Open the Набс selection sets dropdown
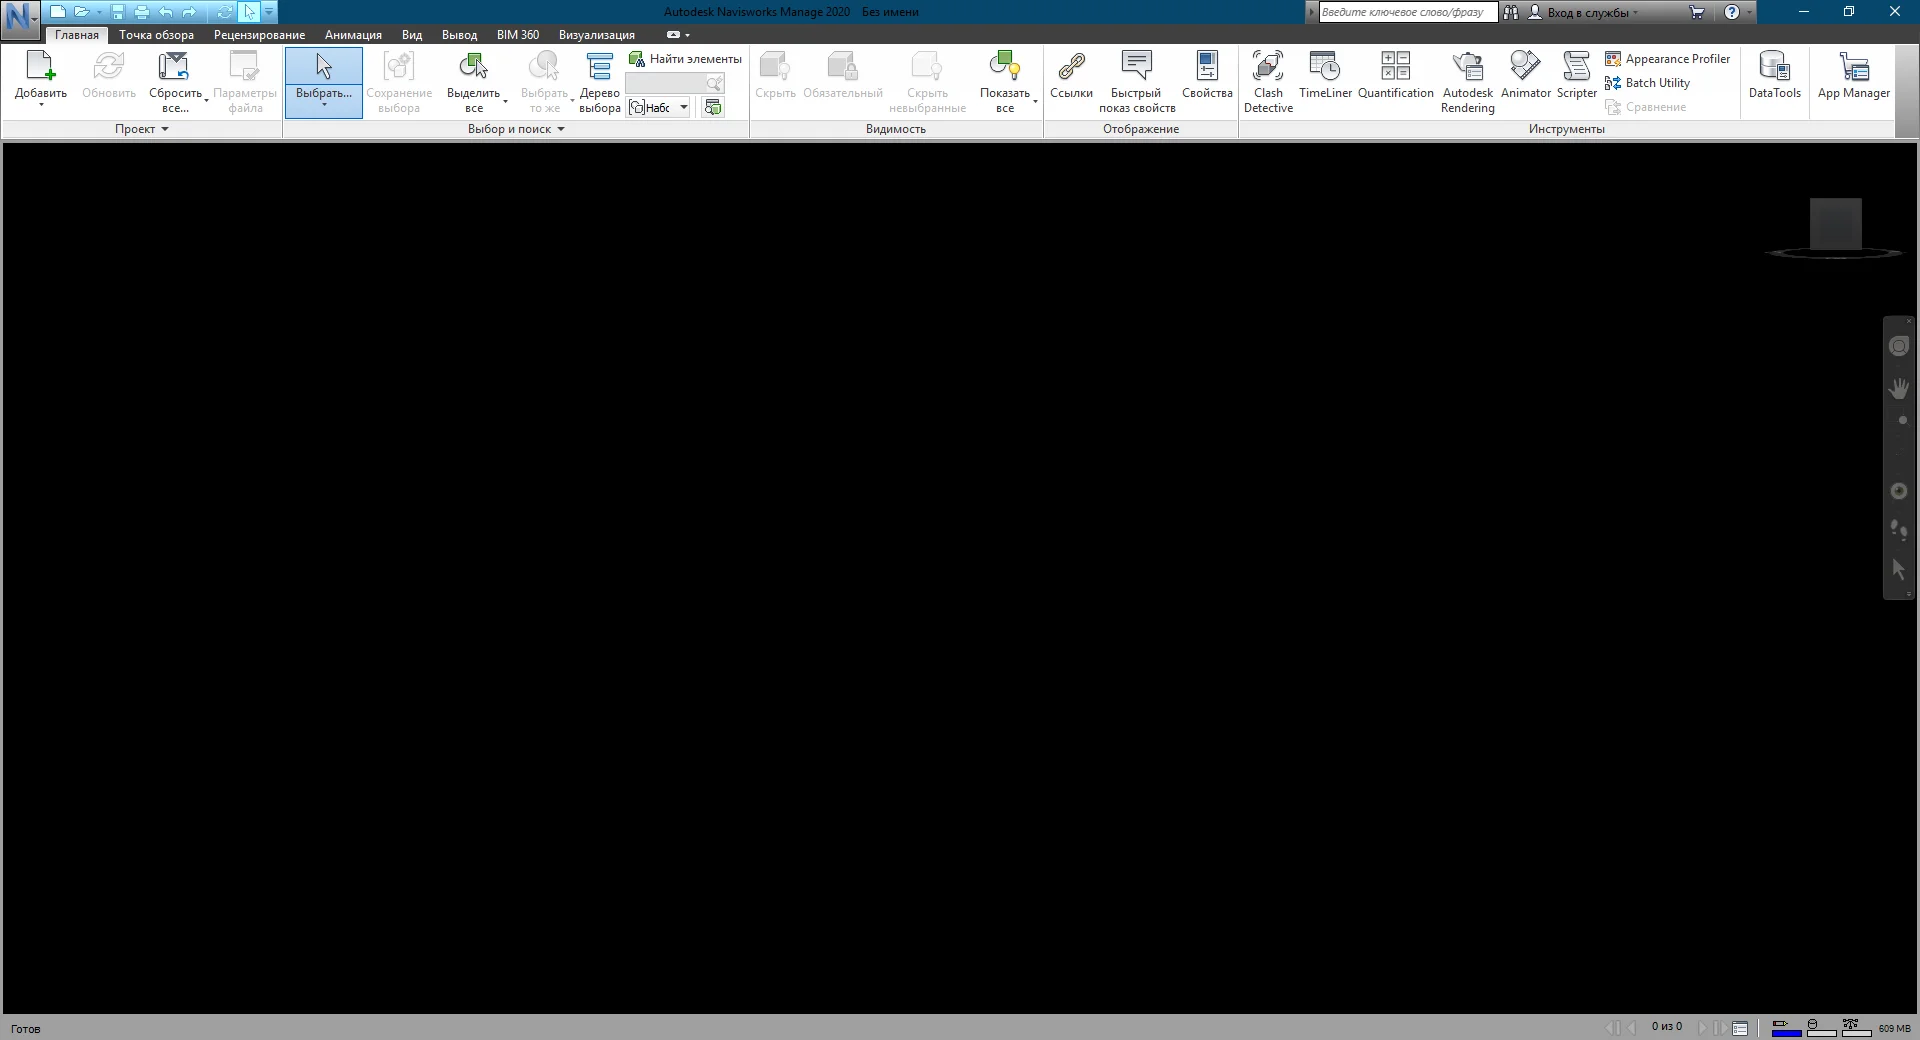Viewport: 1920px width, 1040px height. pos(684,108)
